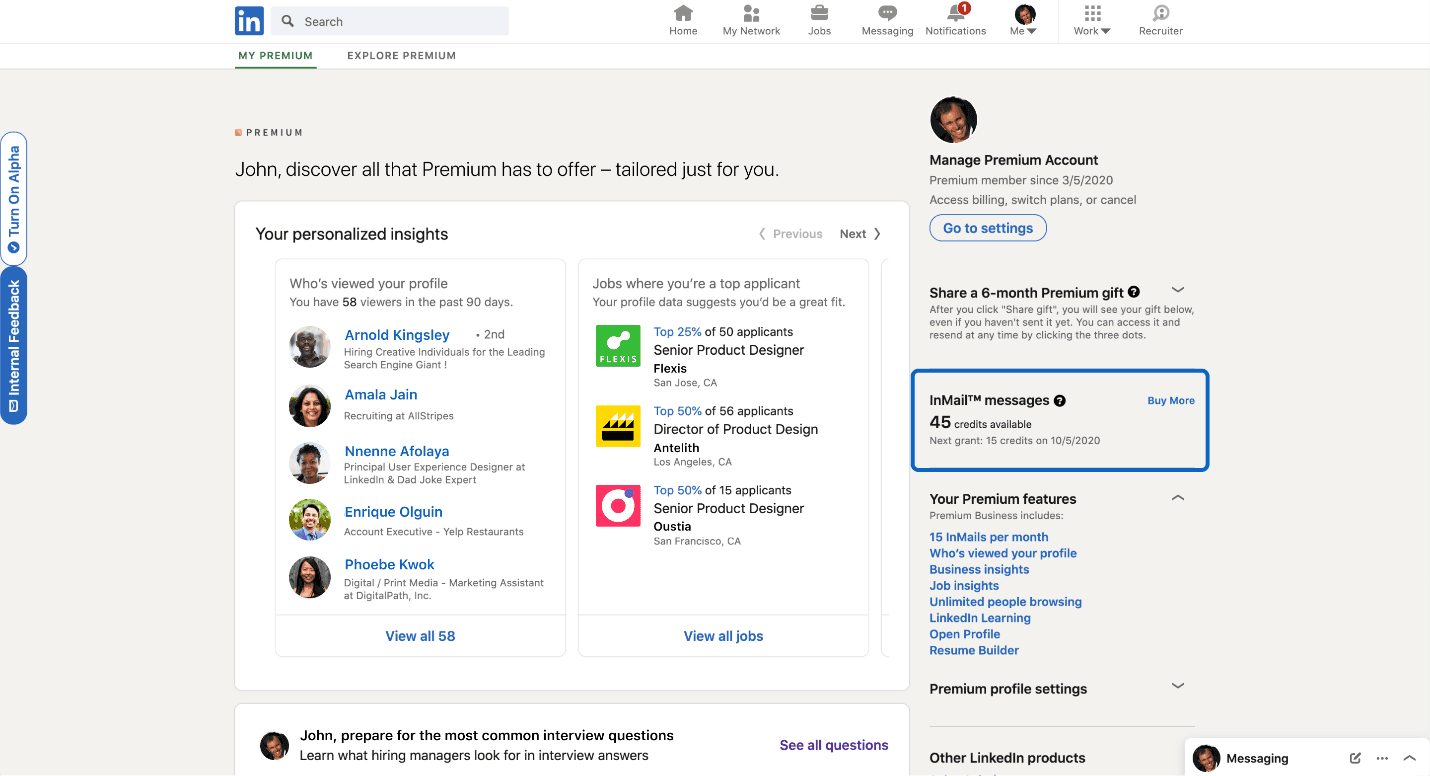The image size is (1430, 776).
Task: Click the Recruiter icon
Action: [1160, 18]
